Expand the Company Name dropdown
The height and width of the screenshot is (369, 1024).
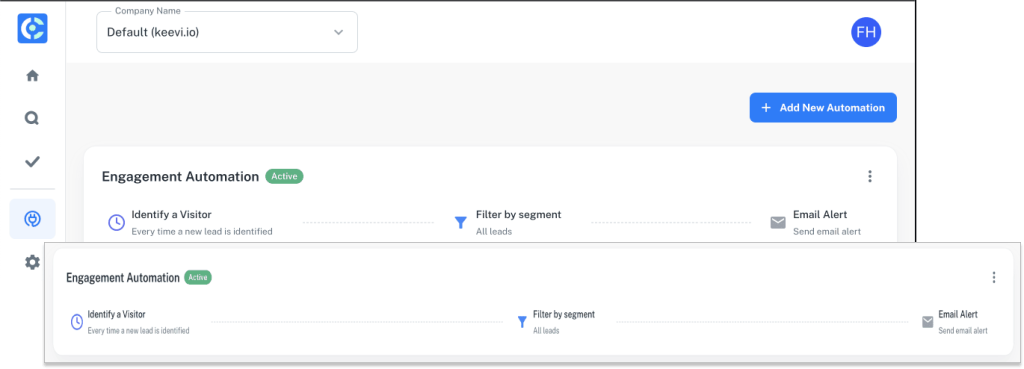[x=227, y=32]
